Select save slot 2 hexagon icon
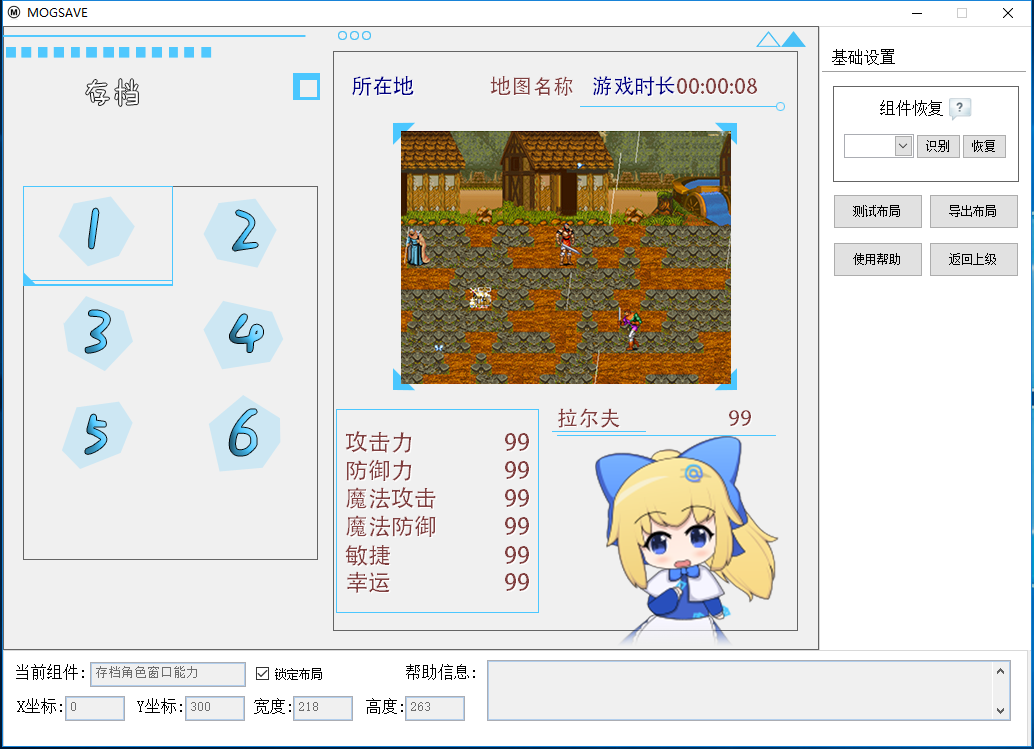Viewport: 1034px width, 749px height. [x=241, y=232]
